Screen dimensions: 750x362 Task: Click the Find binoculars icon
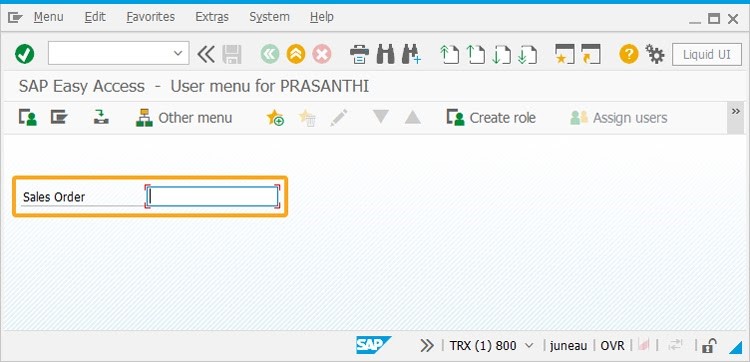[386, 54]
